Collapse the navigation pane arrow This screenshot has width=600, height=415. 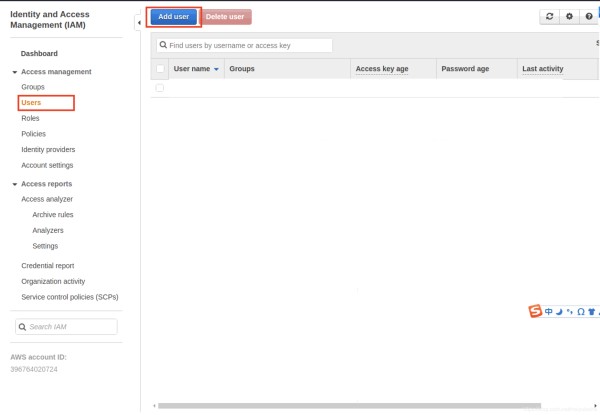point(139,23)
